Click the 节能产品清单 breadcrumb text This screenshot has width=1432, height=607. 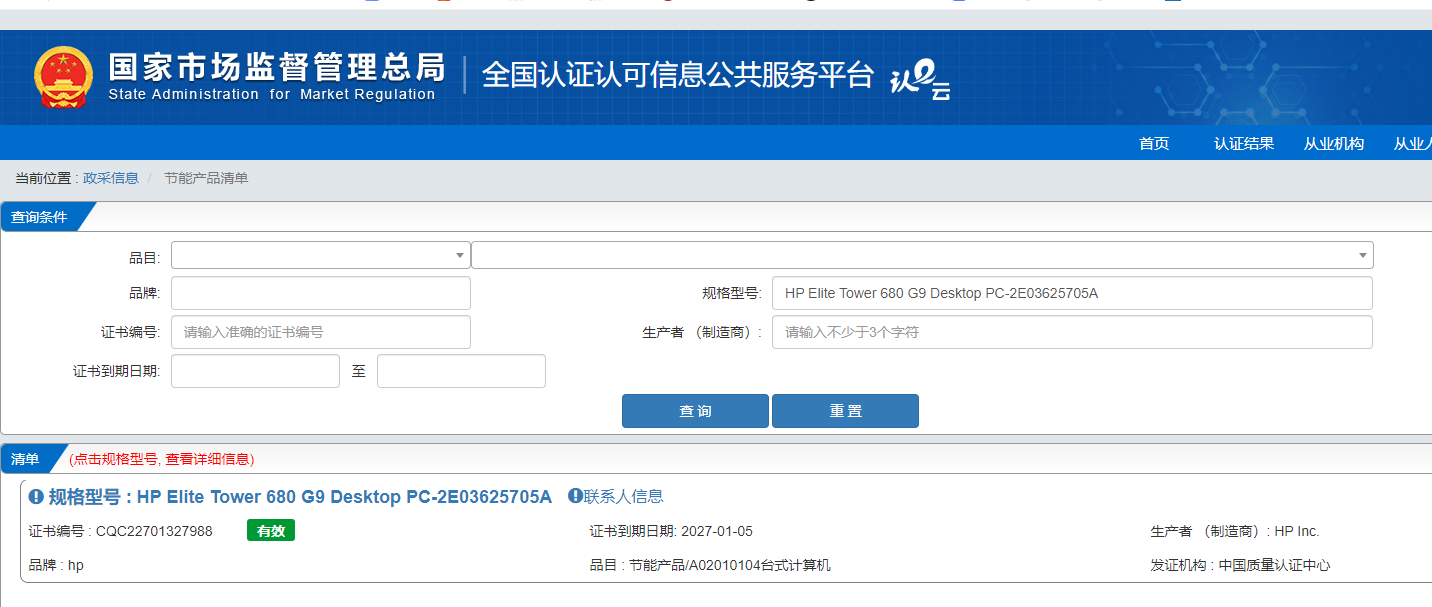206,178
